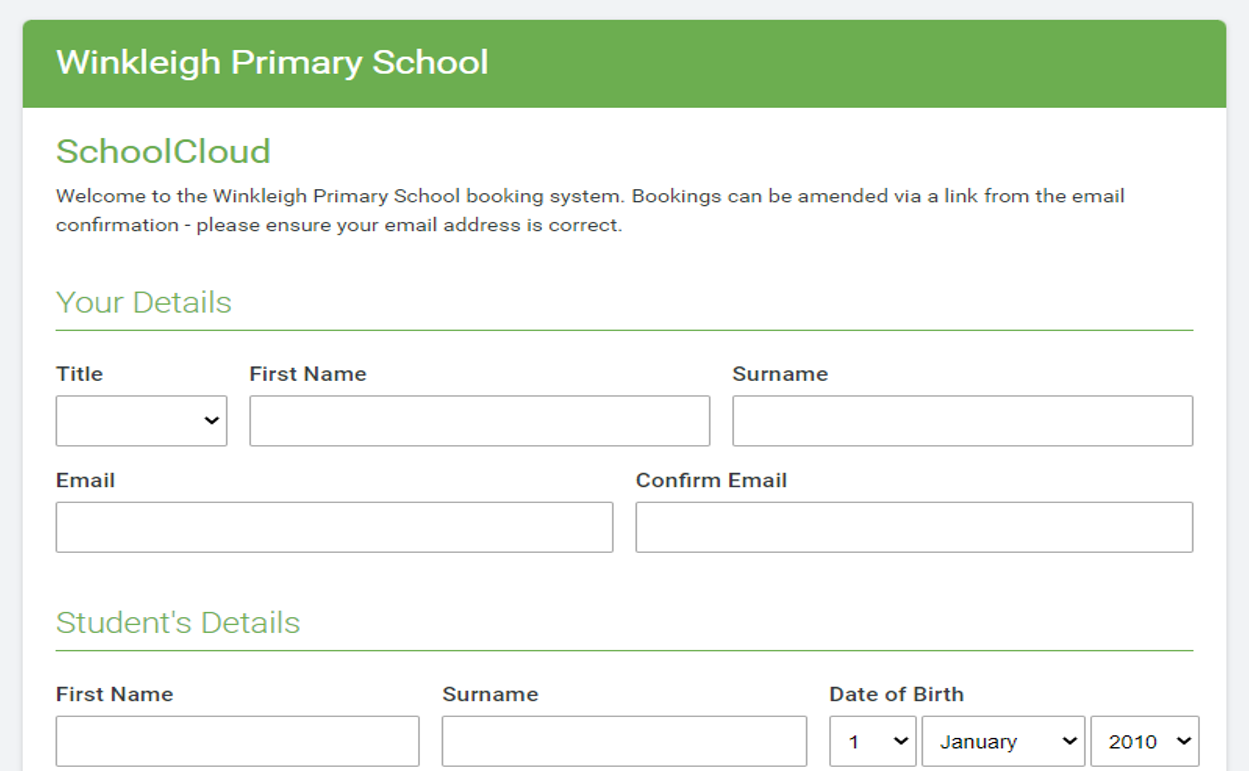Click the Date of Birth label
This screenshot has height=771, width=1249.
[896, 694]
